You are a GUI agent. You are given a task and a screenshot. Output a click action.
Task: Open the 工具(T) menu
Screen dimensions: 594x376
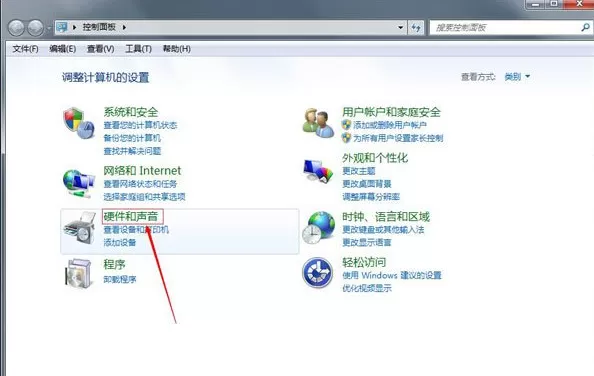138,49
